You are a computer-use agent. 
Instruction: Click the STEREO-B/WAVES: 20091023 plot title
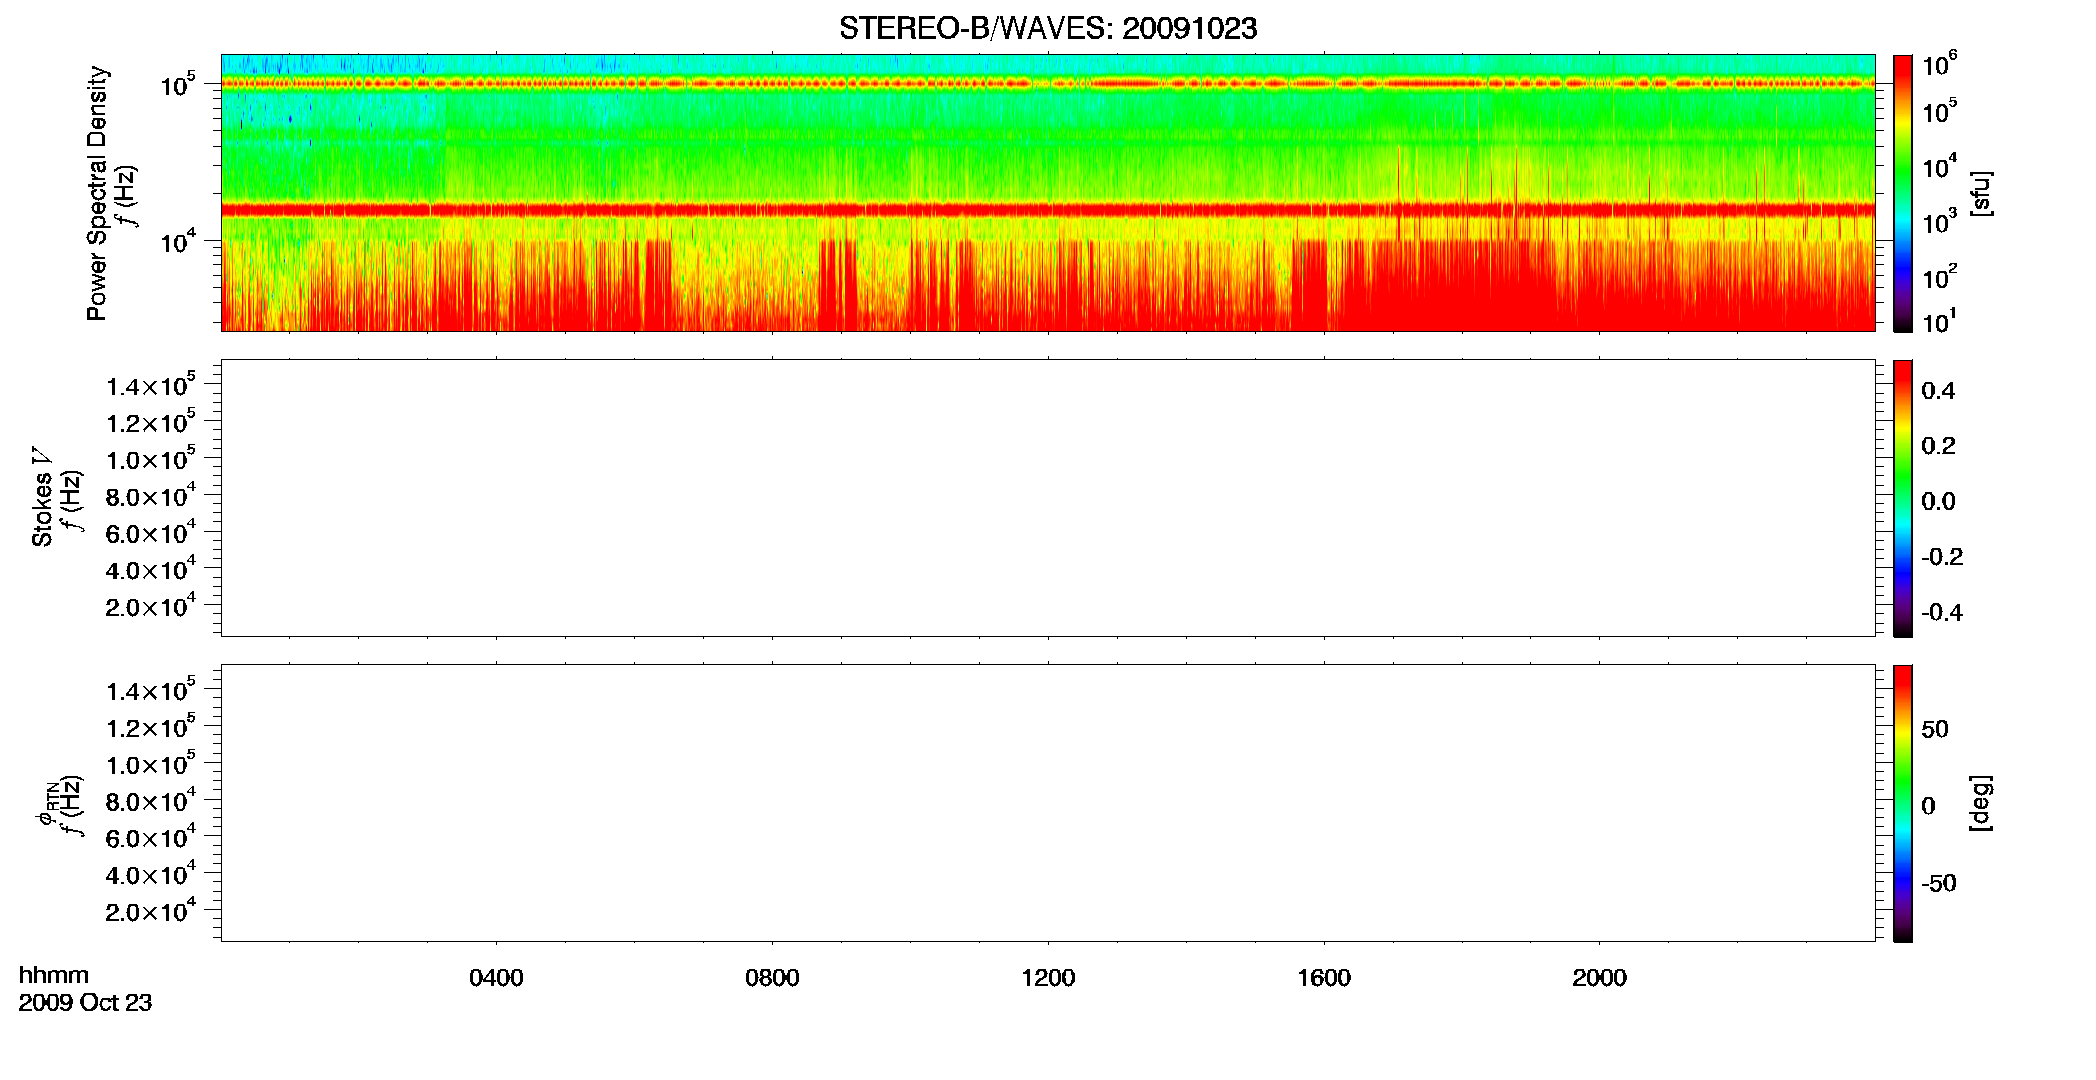tap(1047, 28)
